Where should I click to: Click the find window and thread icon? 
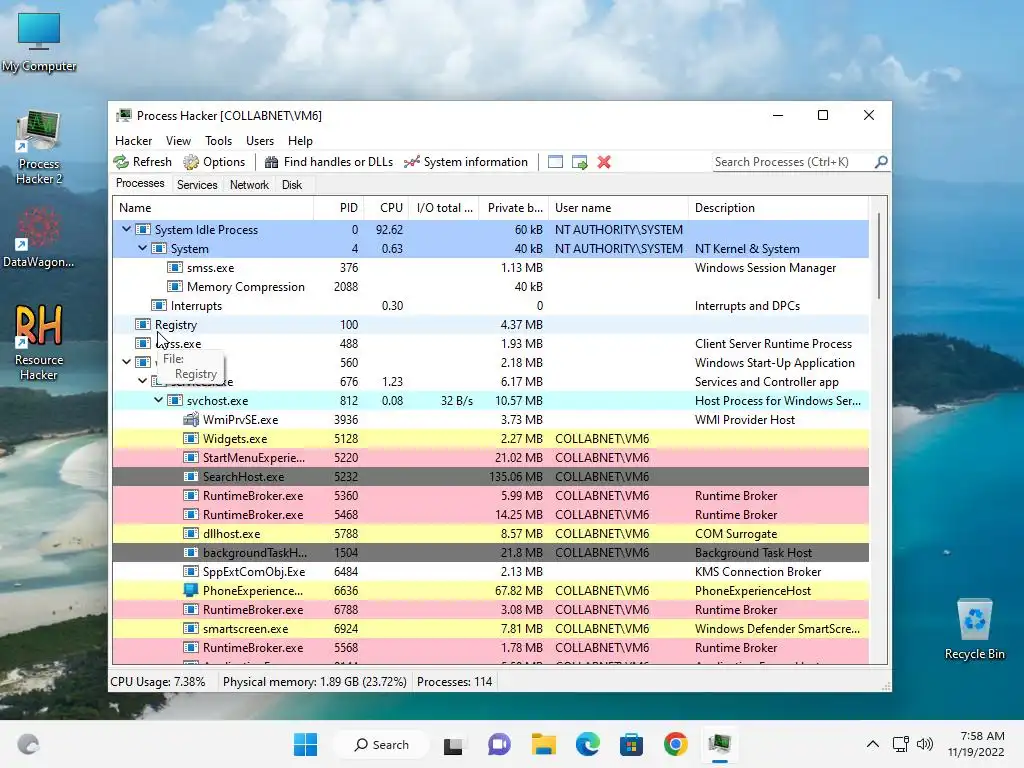[579, 162]
